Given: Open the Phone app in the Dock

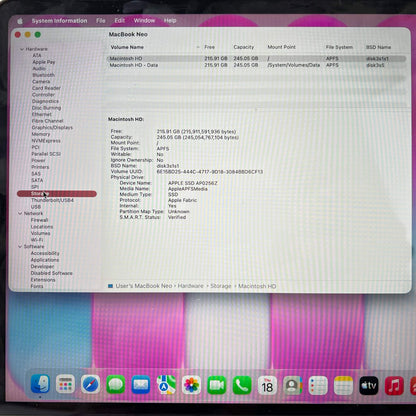Looking at the screenshot, I should pyautogui.click(x=242, y=384).
